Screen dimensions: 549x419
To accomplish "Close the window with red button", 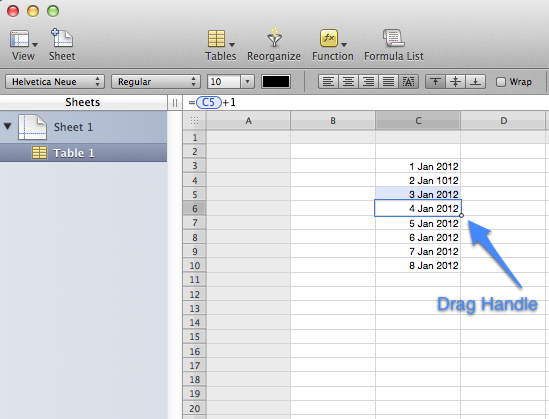I will pos(13,11).
